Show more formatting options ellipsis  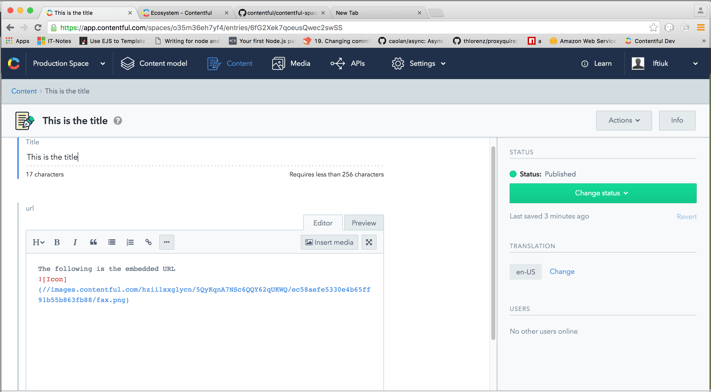click(x=166, y=242)
